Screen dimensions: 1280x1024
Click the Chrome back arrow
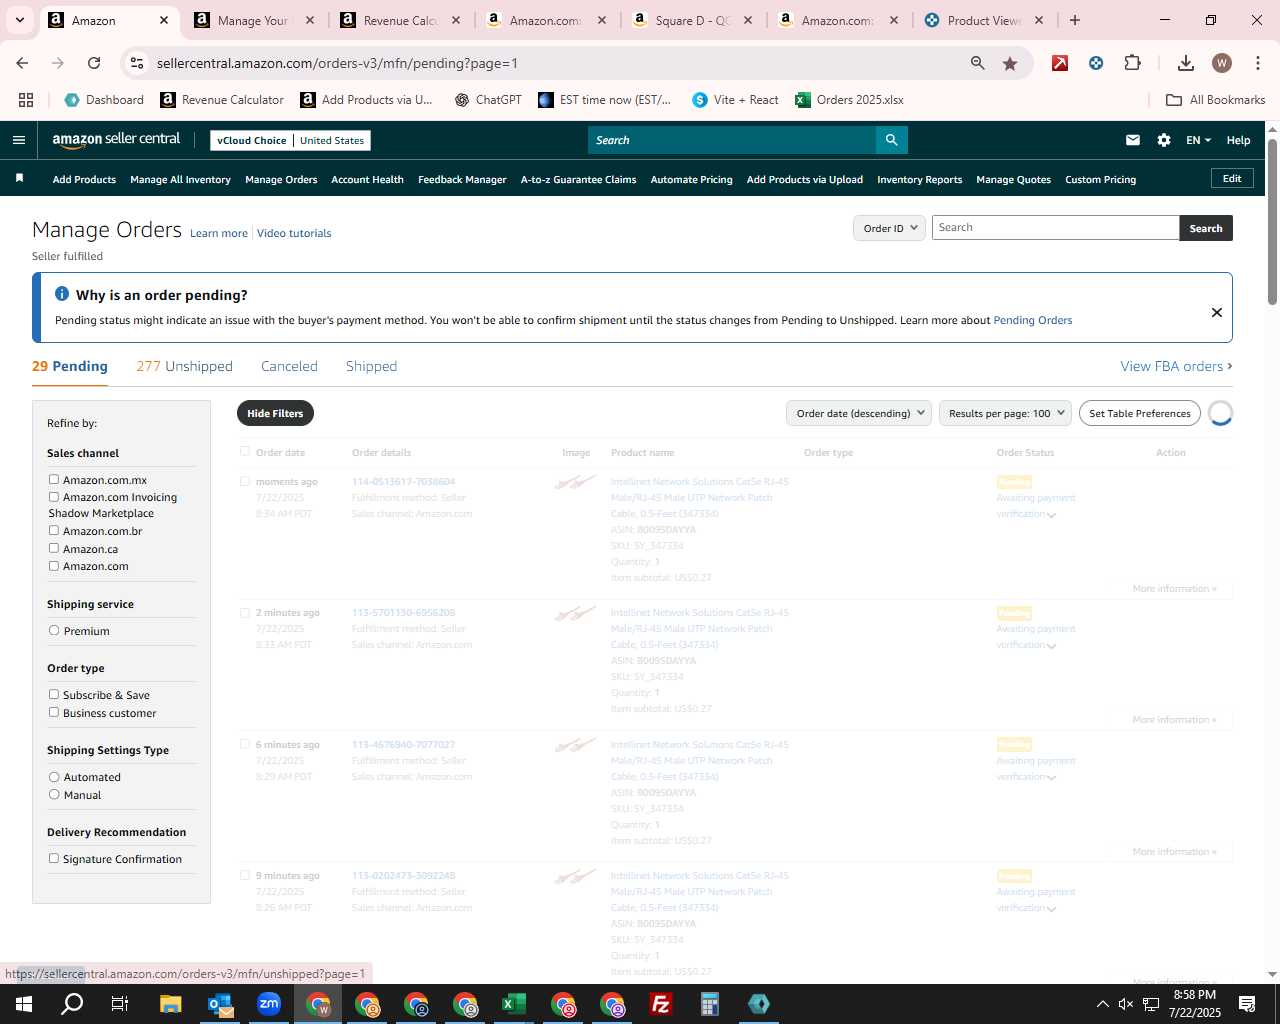tap(22, 63)
